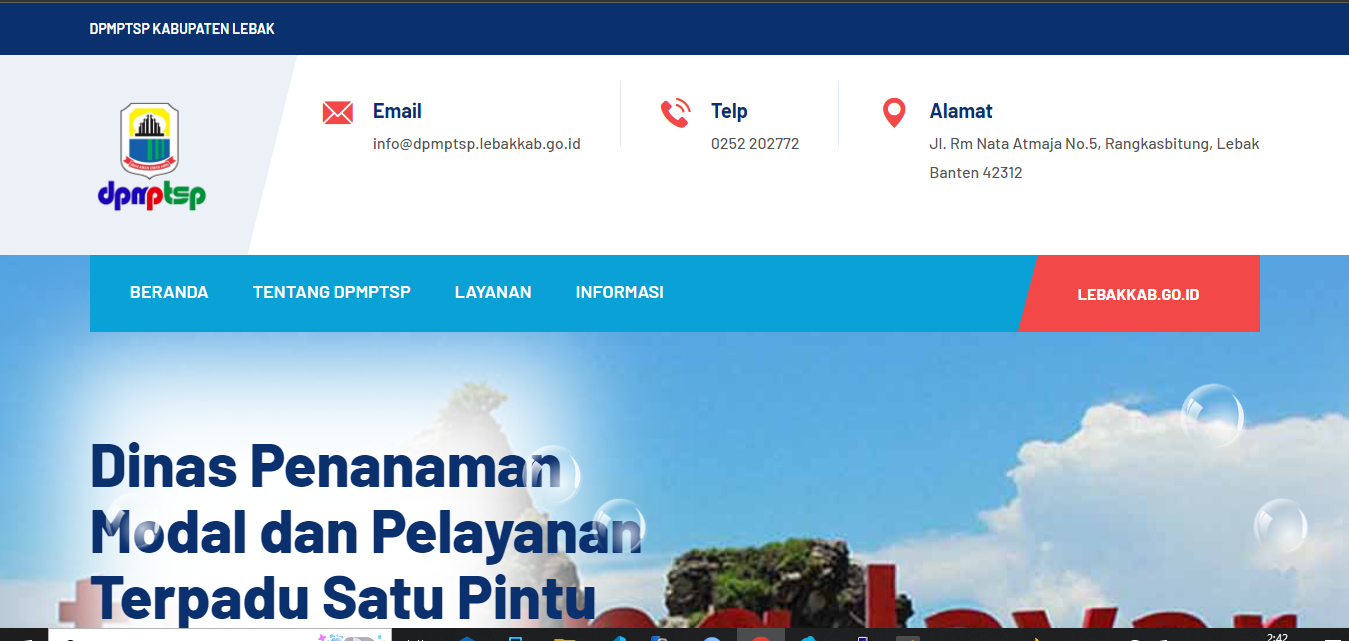
Task: Open the BERANDA menu item
Action: coord(169,293)
